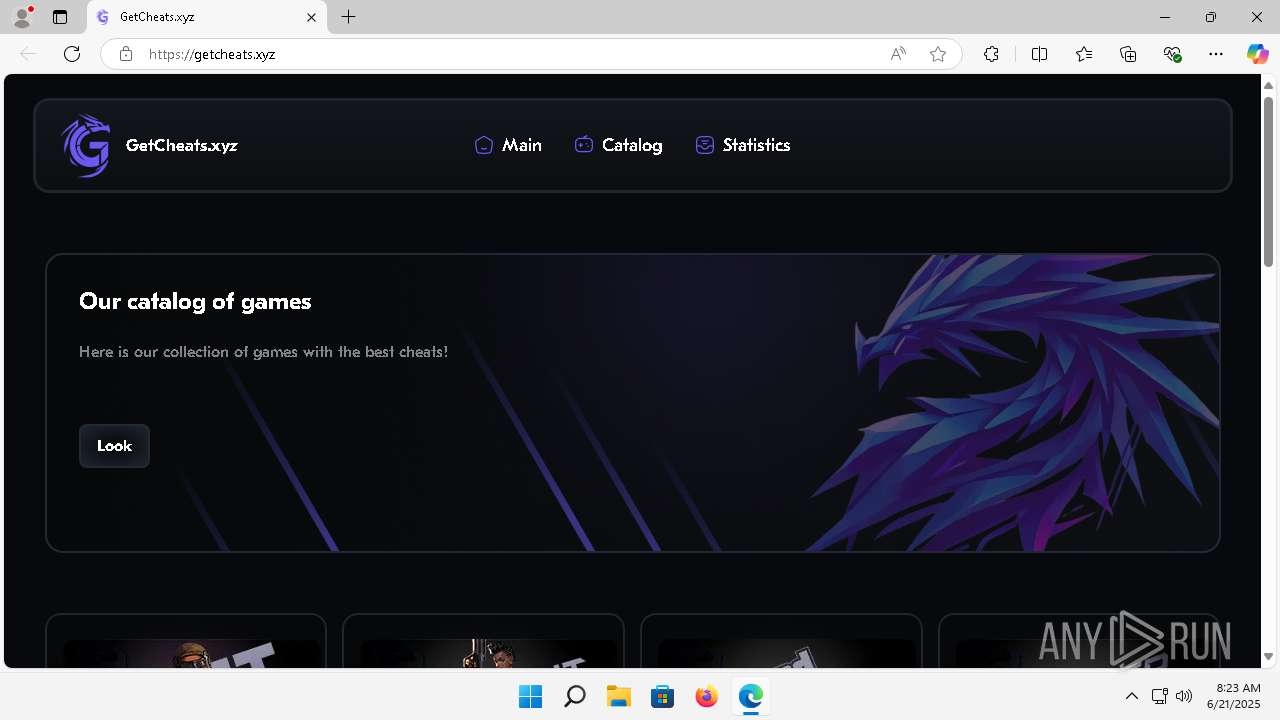Click the third game card thumbnail
Viewport: 1280px width, 720px height.
pos(785,653)
